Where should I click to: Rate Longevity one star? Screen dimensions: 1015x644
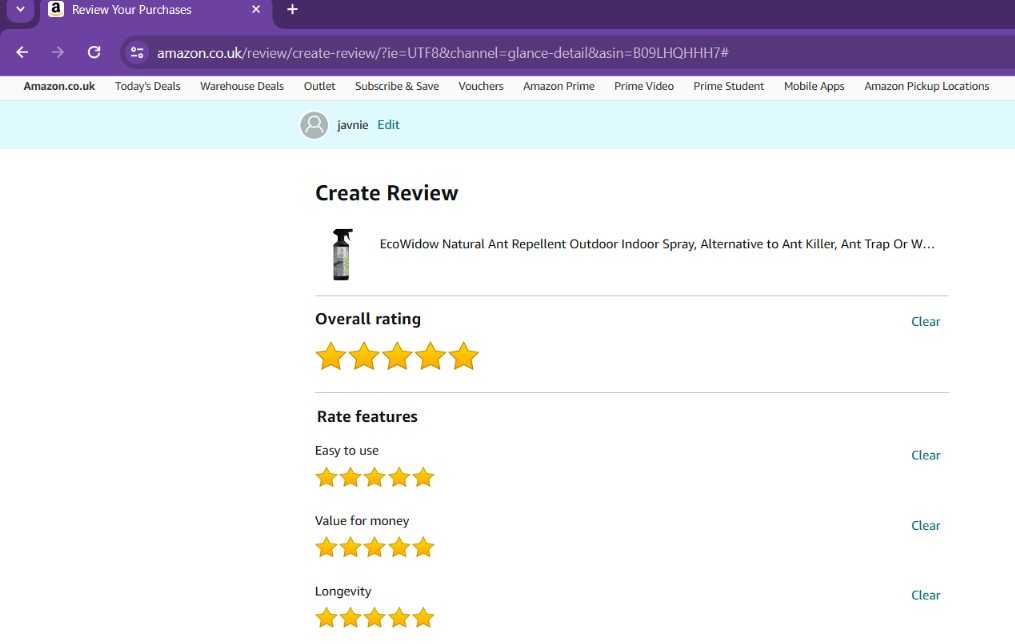(326, 618)
